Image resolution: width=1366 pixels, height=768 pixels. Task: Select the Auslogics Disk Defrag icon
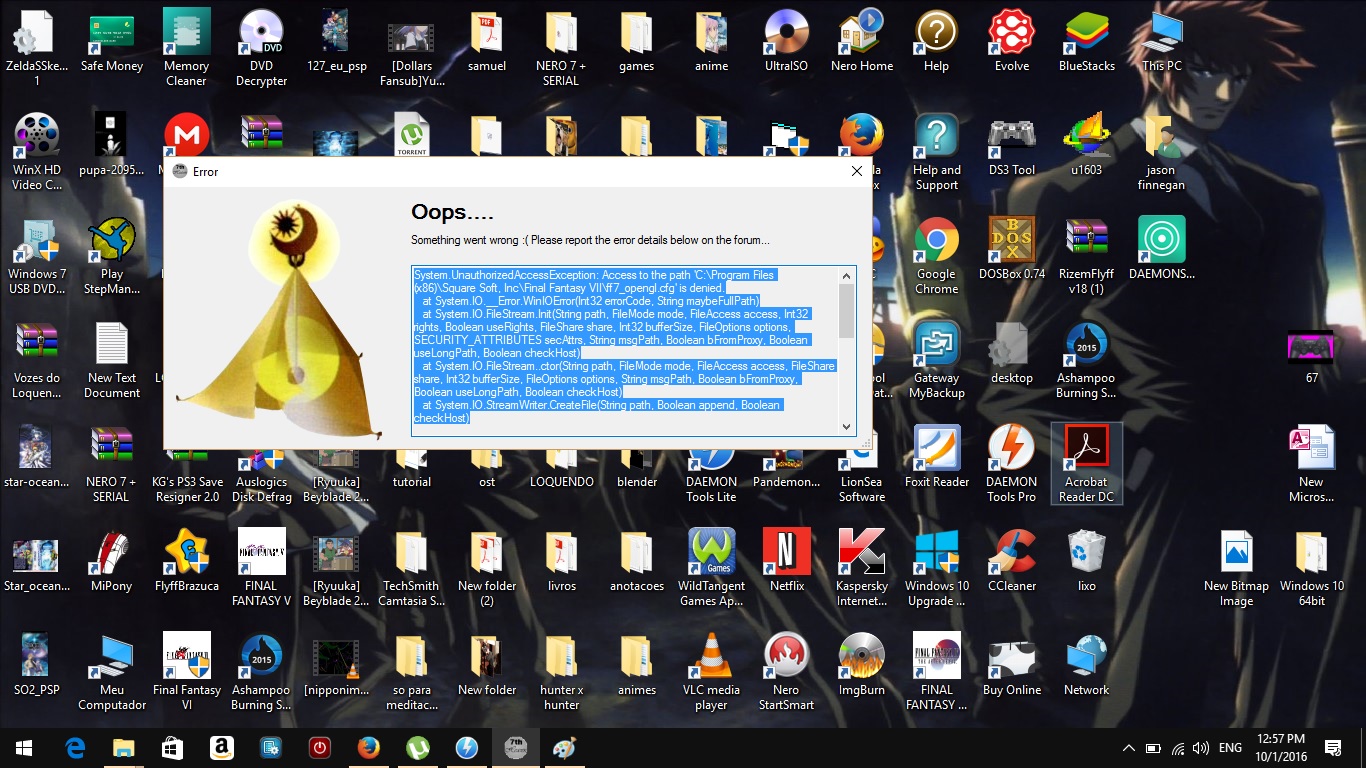[x=262, y=474]
